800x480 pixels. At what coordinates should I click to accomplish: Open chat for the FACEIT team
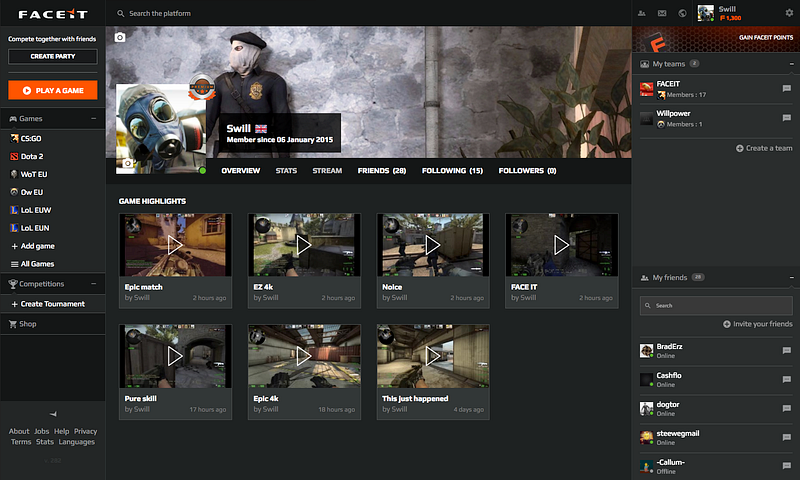click(x=787, y=89)
